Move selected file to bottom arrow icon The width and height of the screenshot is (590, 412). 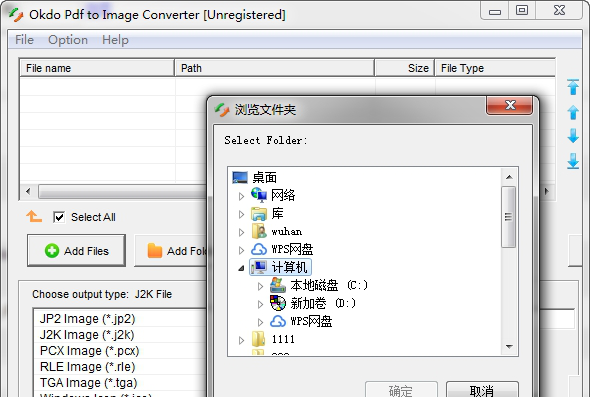573,161
